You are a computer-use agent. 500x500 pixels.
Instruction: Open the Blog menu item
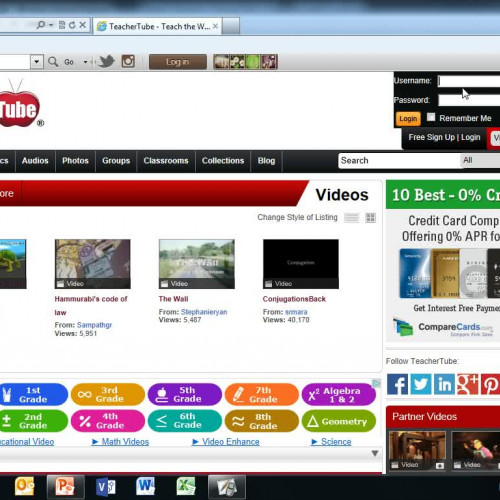click(x=266, y=161)
